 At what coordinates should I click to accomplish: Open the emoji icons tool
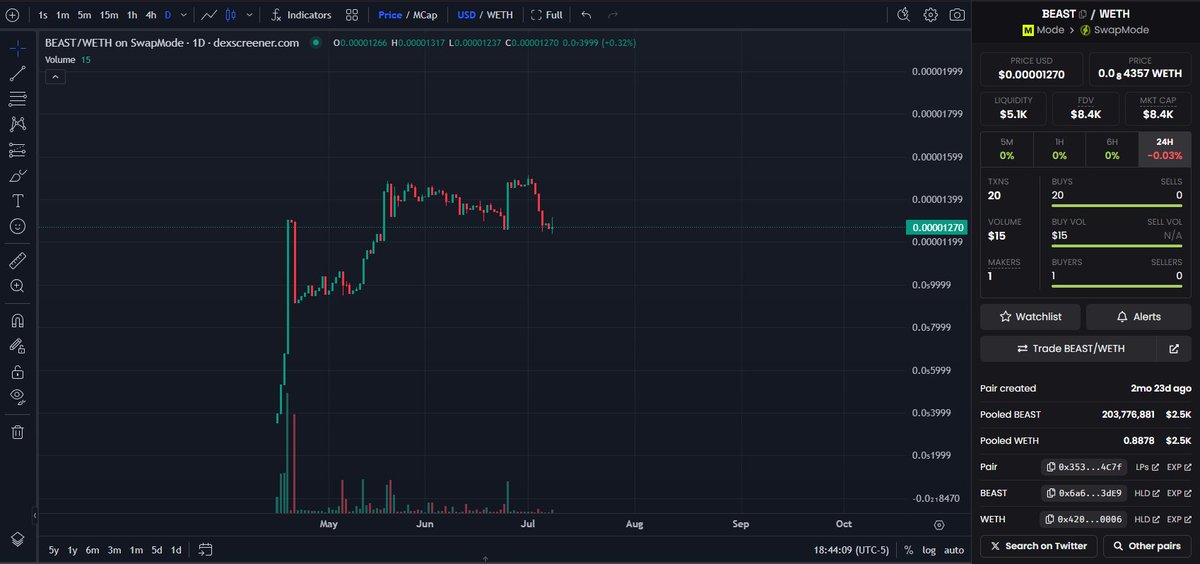17,227
